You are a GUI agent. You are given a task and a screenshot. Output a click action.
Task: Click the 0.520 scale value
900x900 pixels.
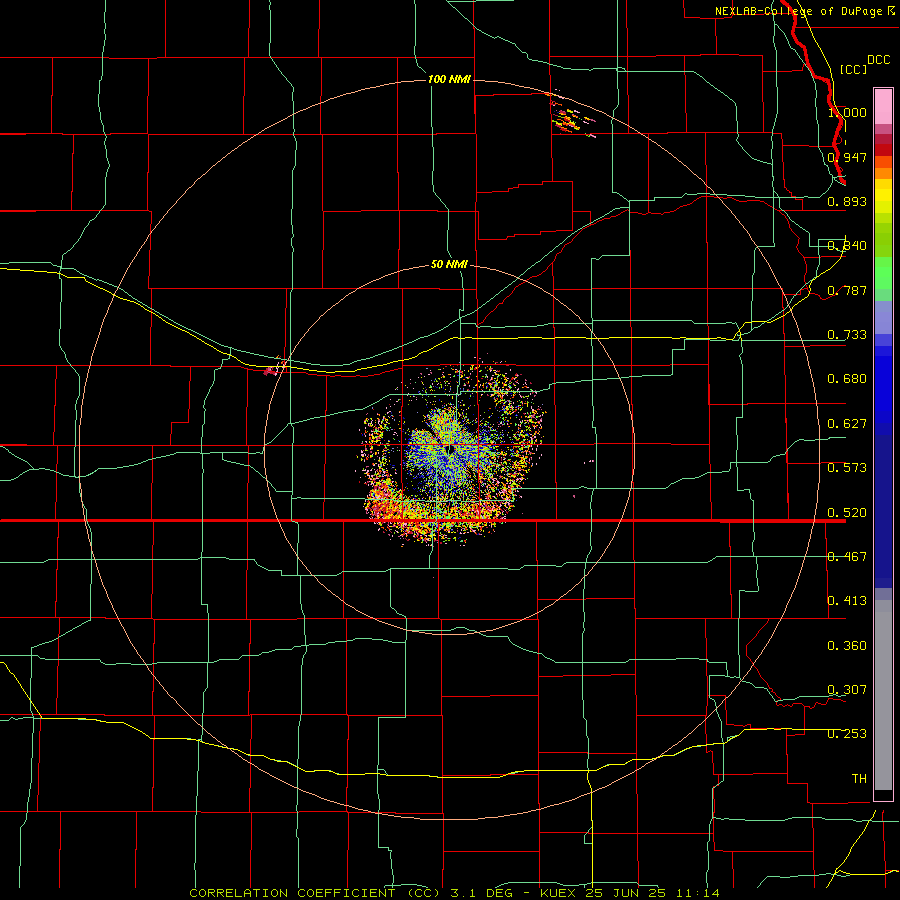tap(847, 513)
